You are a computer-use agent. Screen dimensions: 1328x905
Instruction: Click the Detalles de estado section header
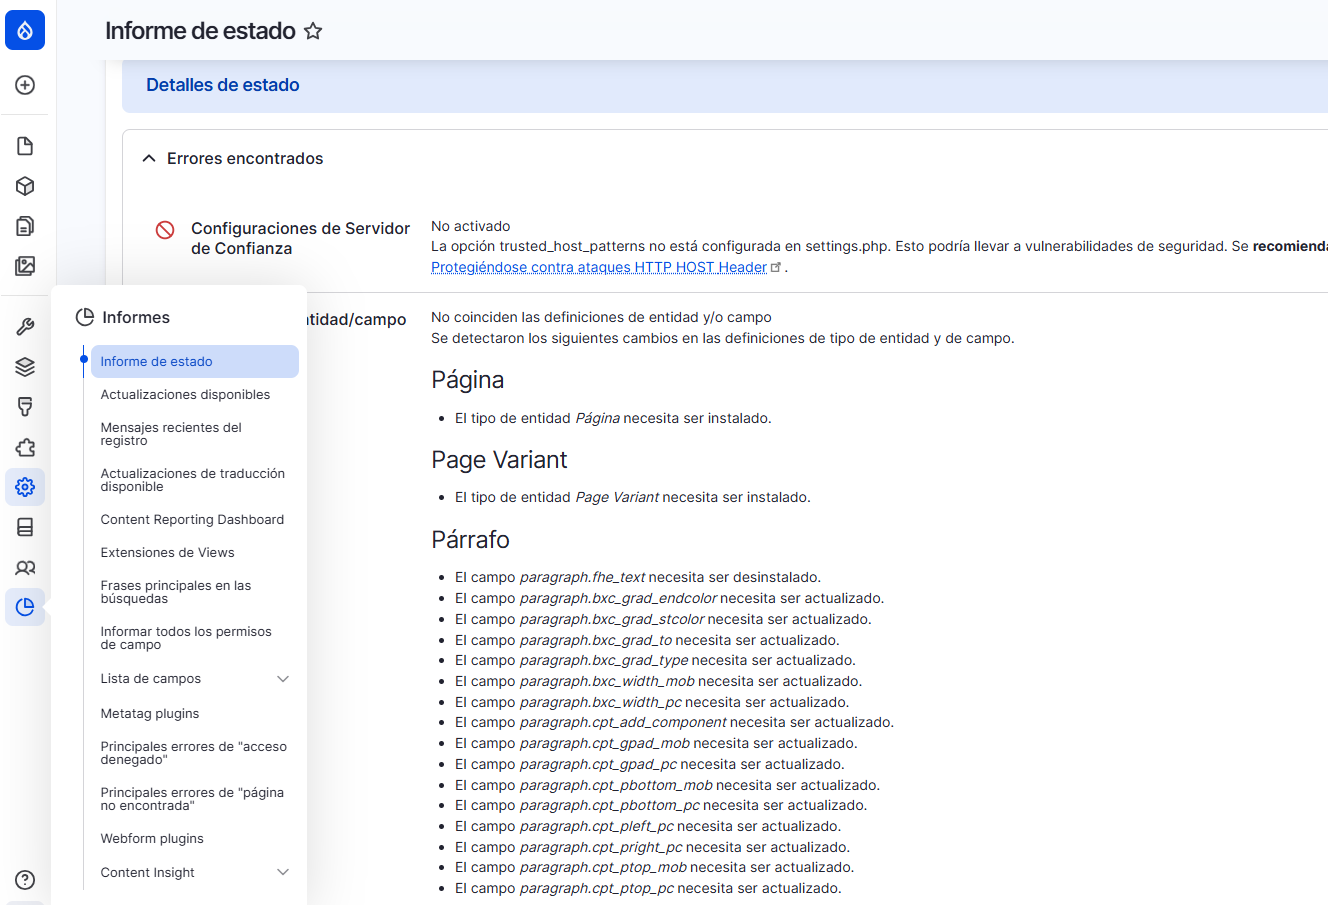[x=222, y=85]
